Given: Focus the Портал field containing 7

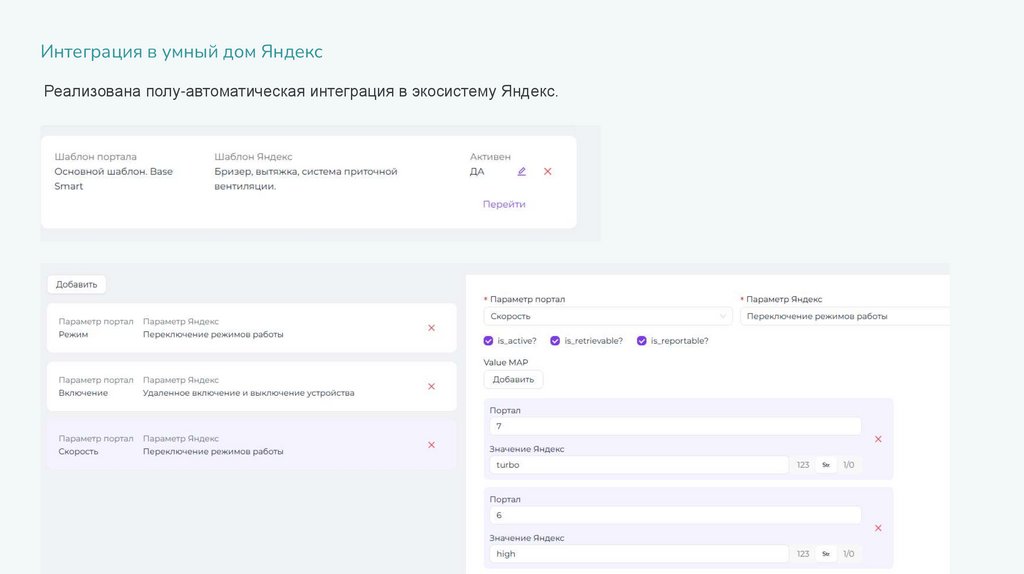Looking at the screenshot, I should pos(675,426).
